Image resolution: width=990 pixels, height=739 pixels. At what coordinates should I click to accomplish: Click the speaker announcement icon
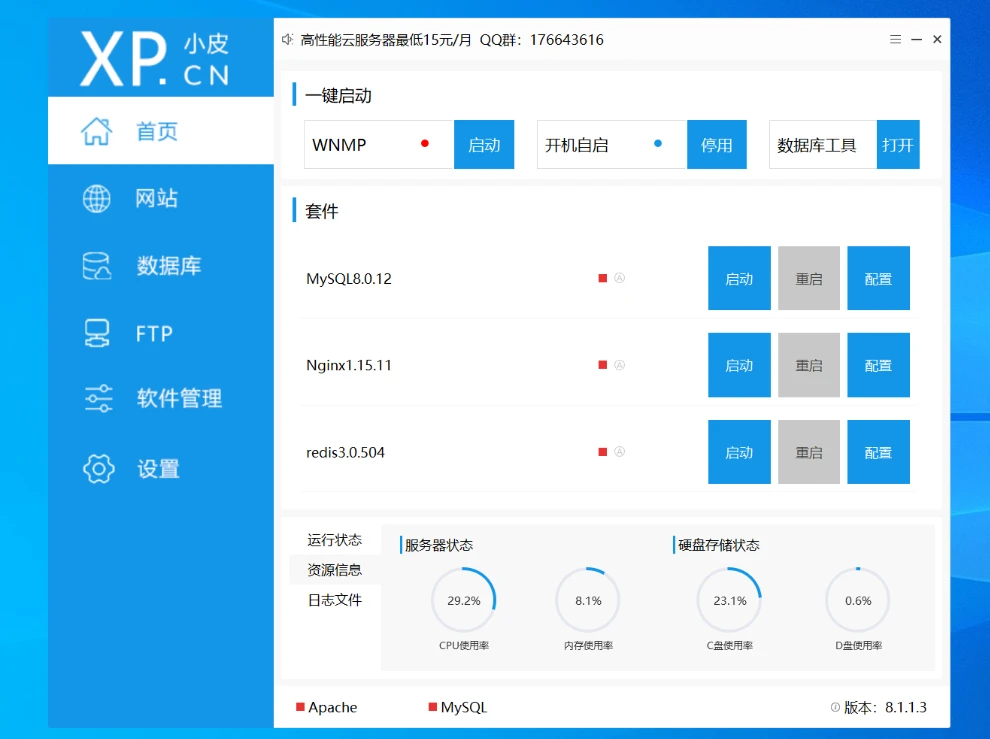[x=287, y=40]
